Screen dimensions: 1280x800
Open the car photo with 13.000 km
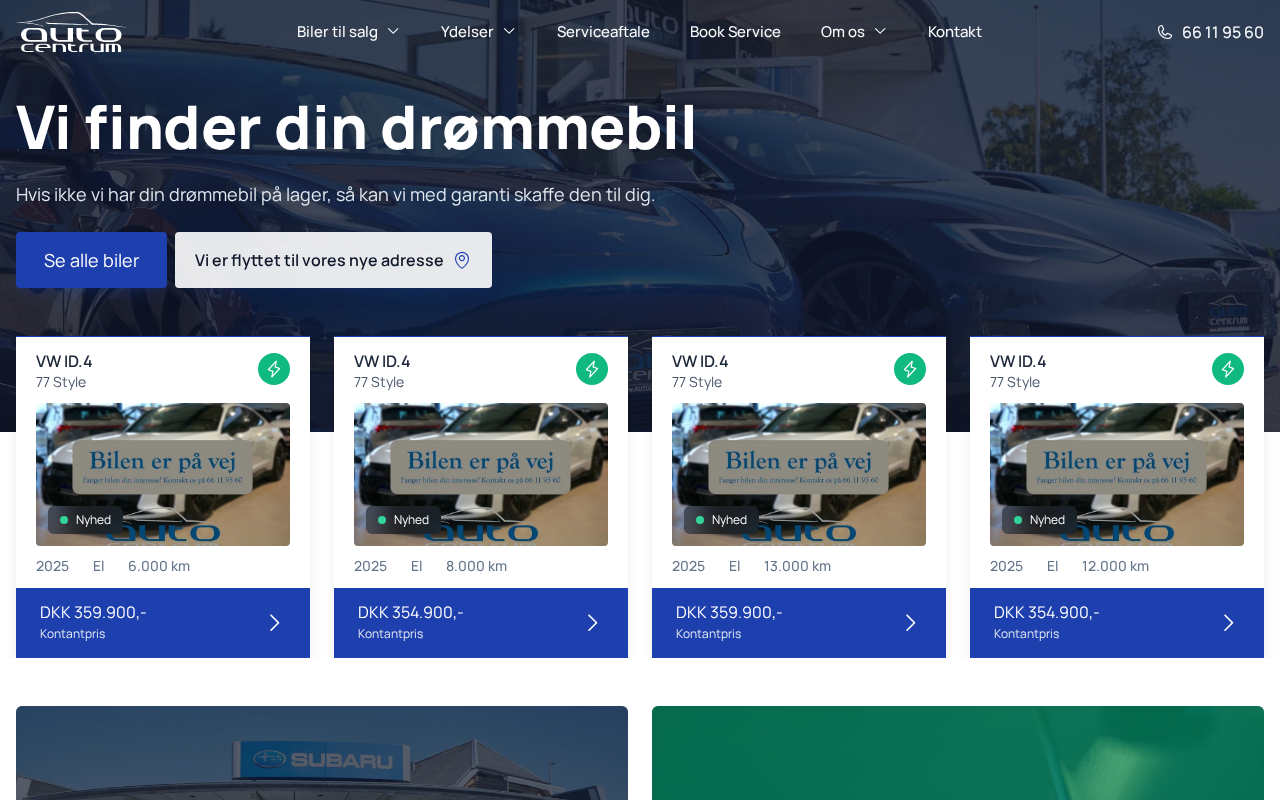click(x=799, y=474)
